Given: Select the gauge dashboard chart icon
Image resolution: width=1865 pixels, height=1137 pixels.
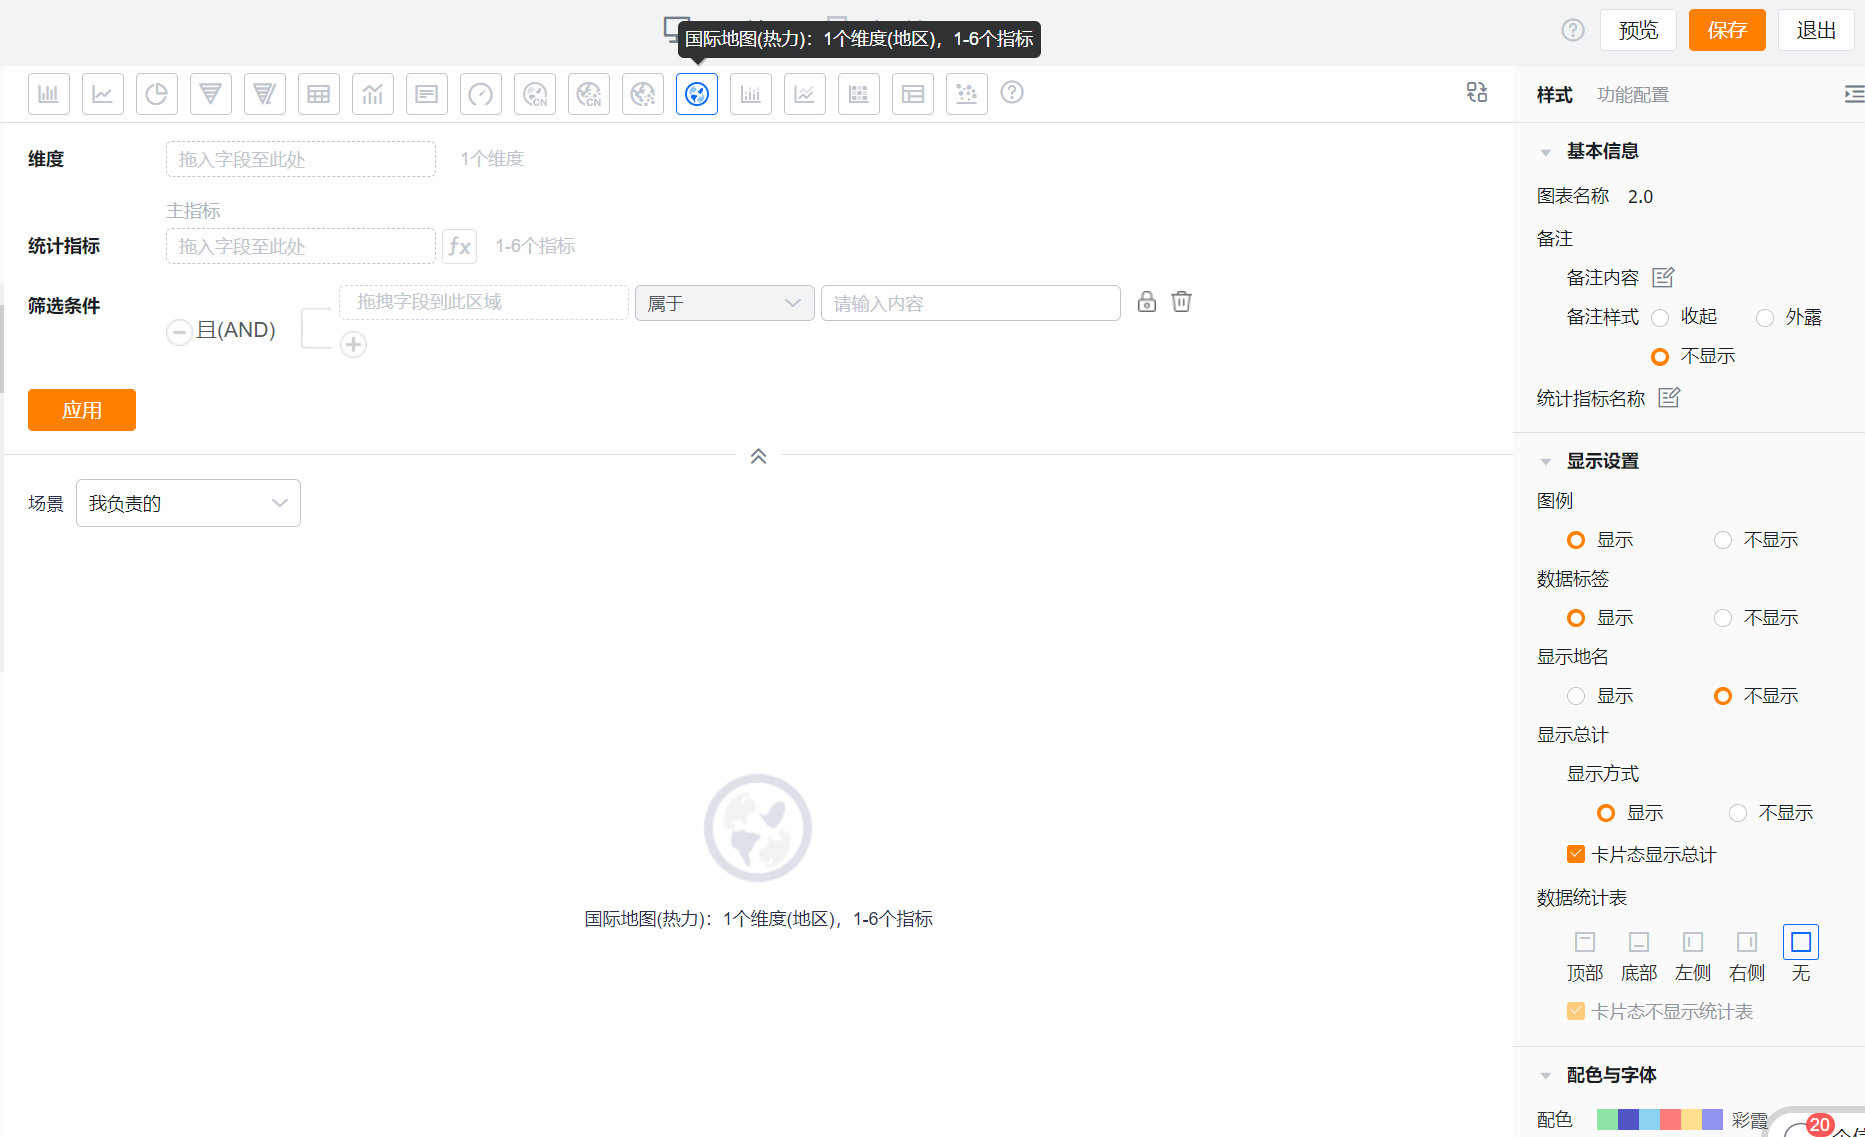Looking at the screenshot, I should pos(480,94).
